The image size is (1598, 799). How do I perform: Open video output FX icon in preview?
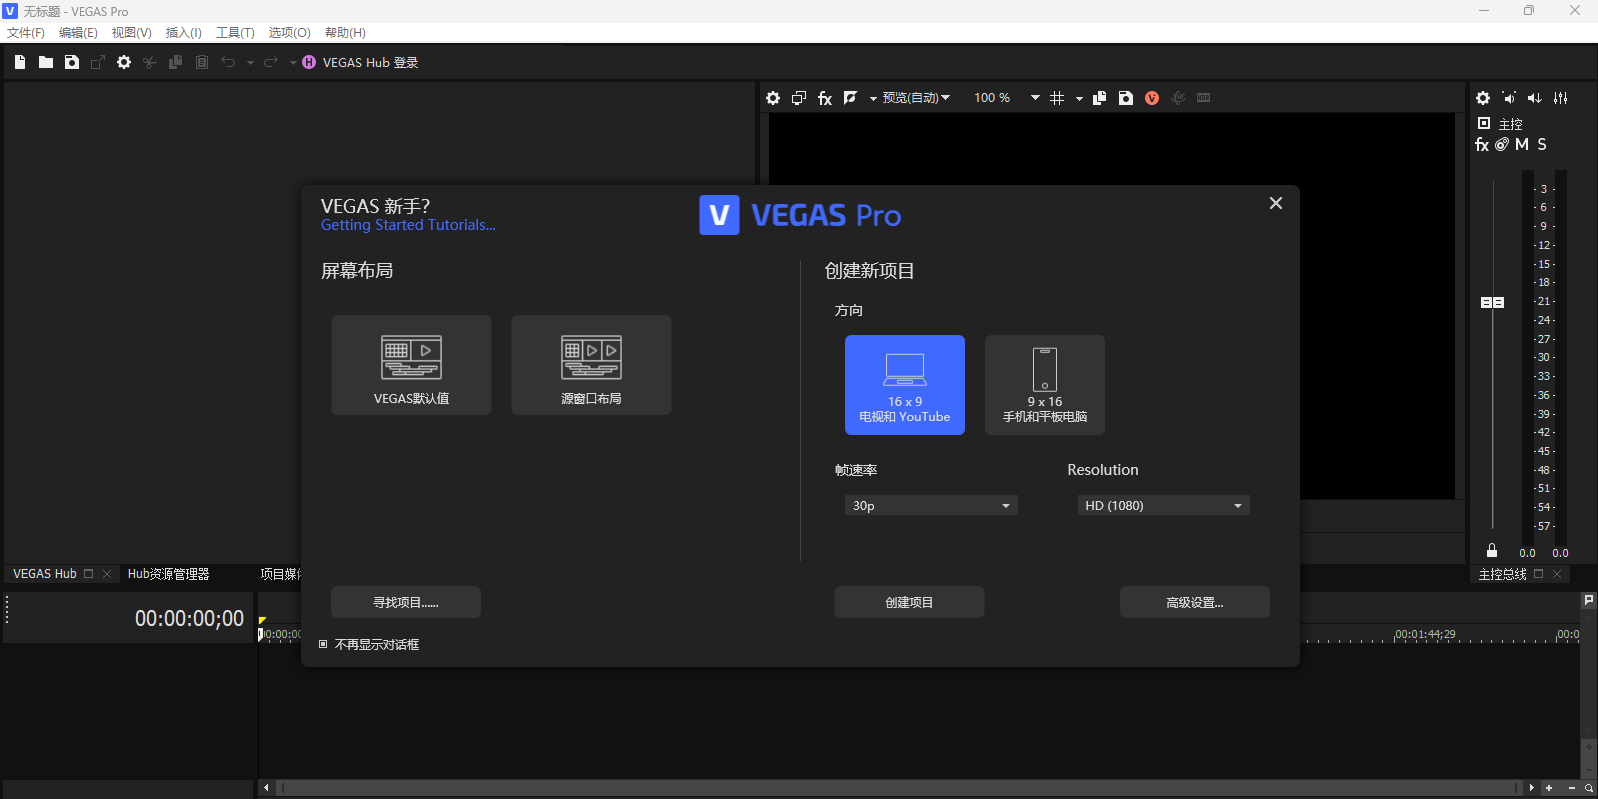[825, 98]
